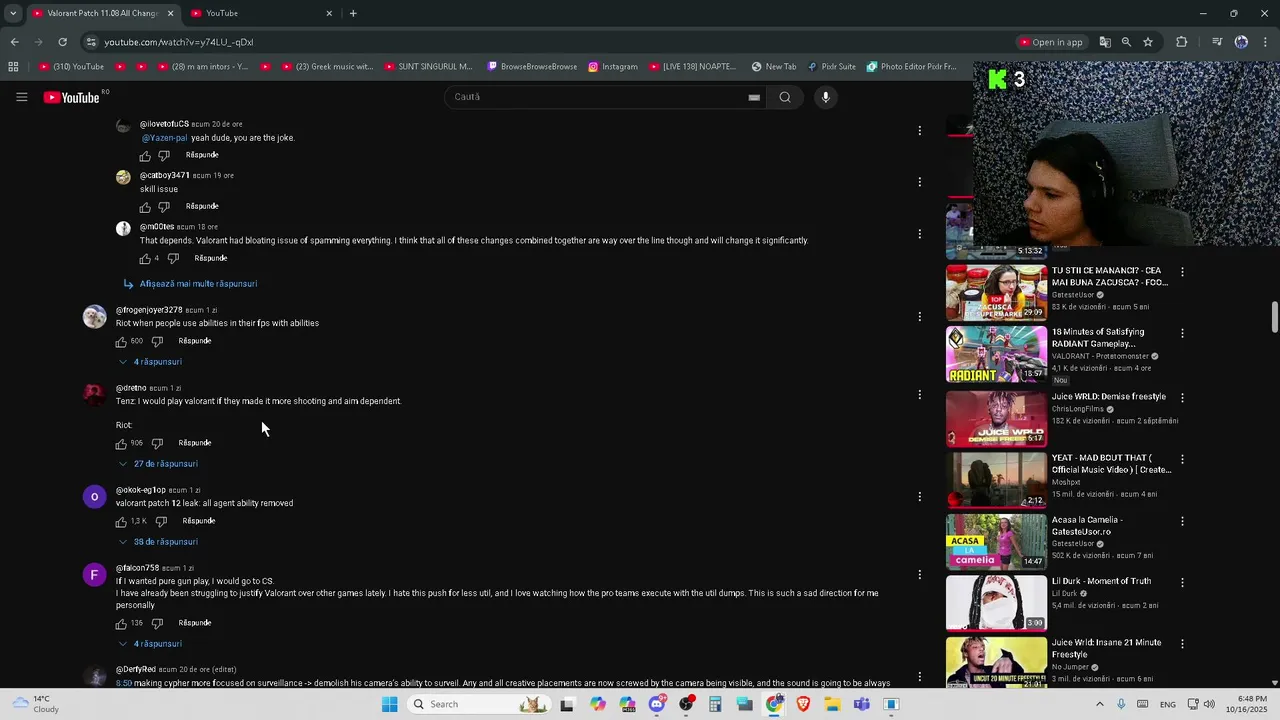The height and width of the screenshot is (720, 1280).
Task: Dislike the 'skill issue' reply
Action: point(164,207)
